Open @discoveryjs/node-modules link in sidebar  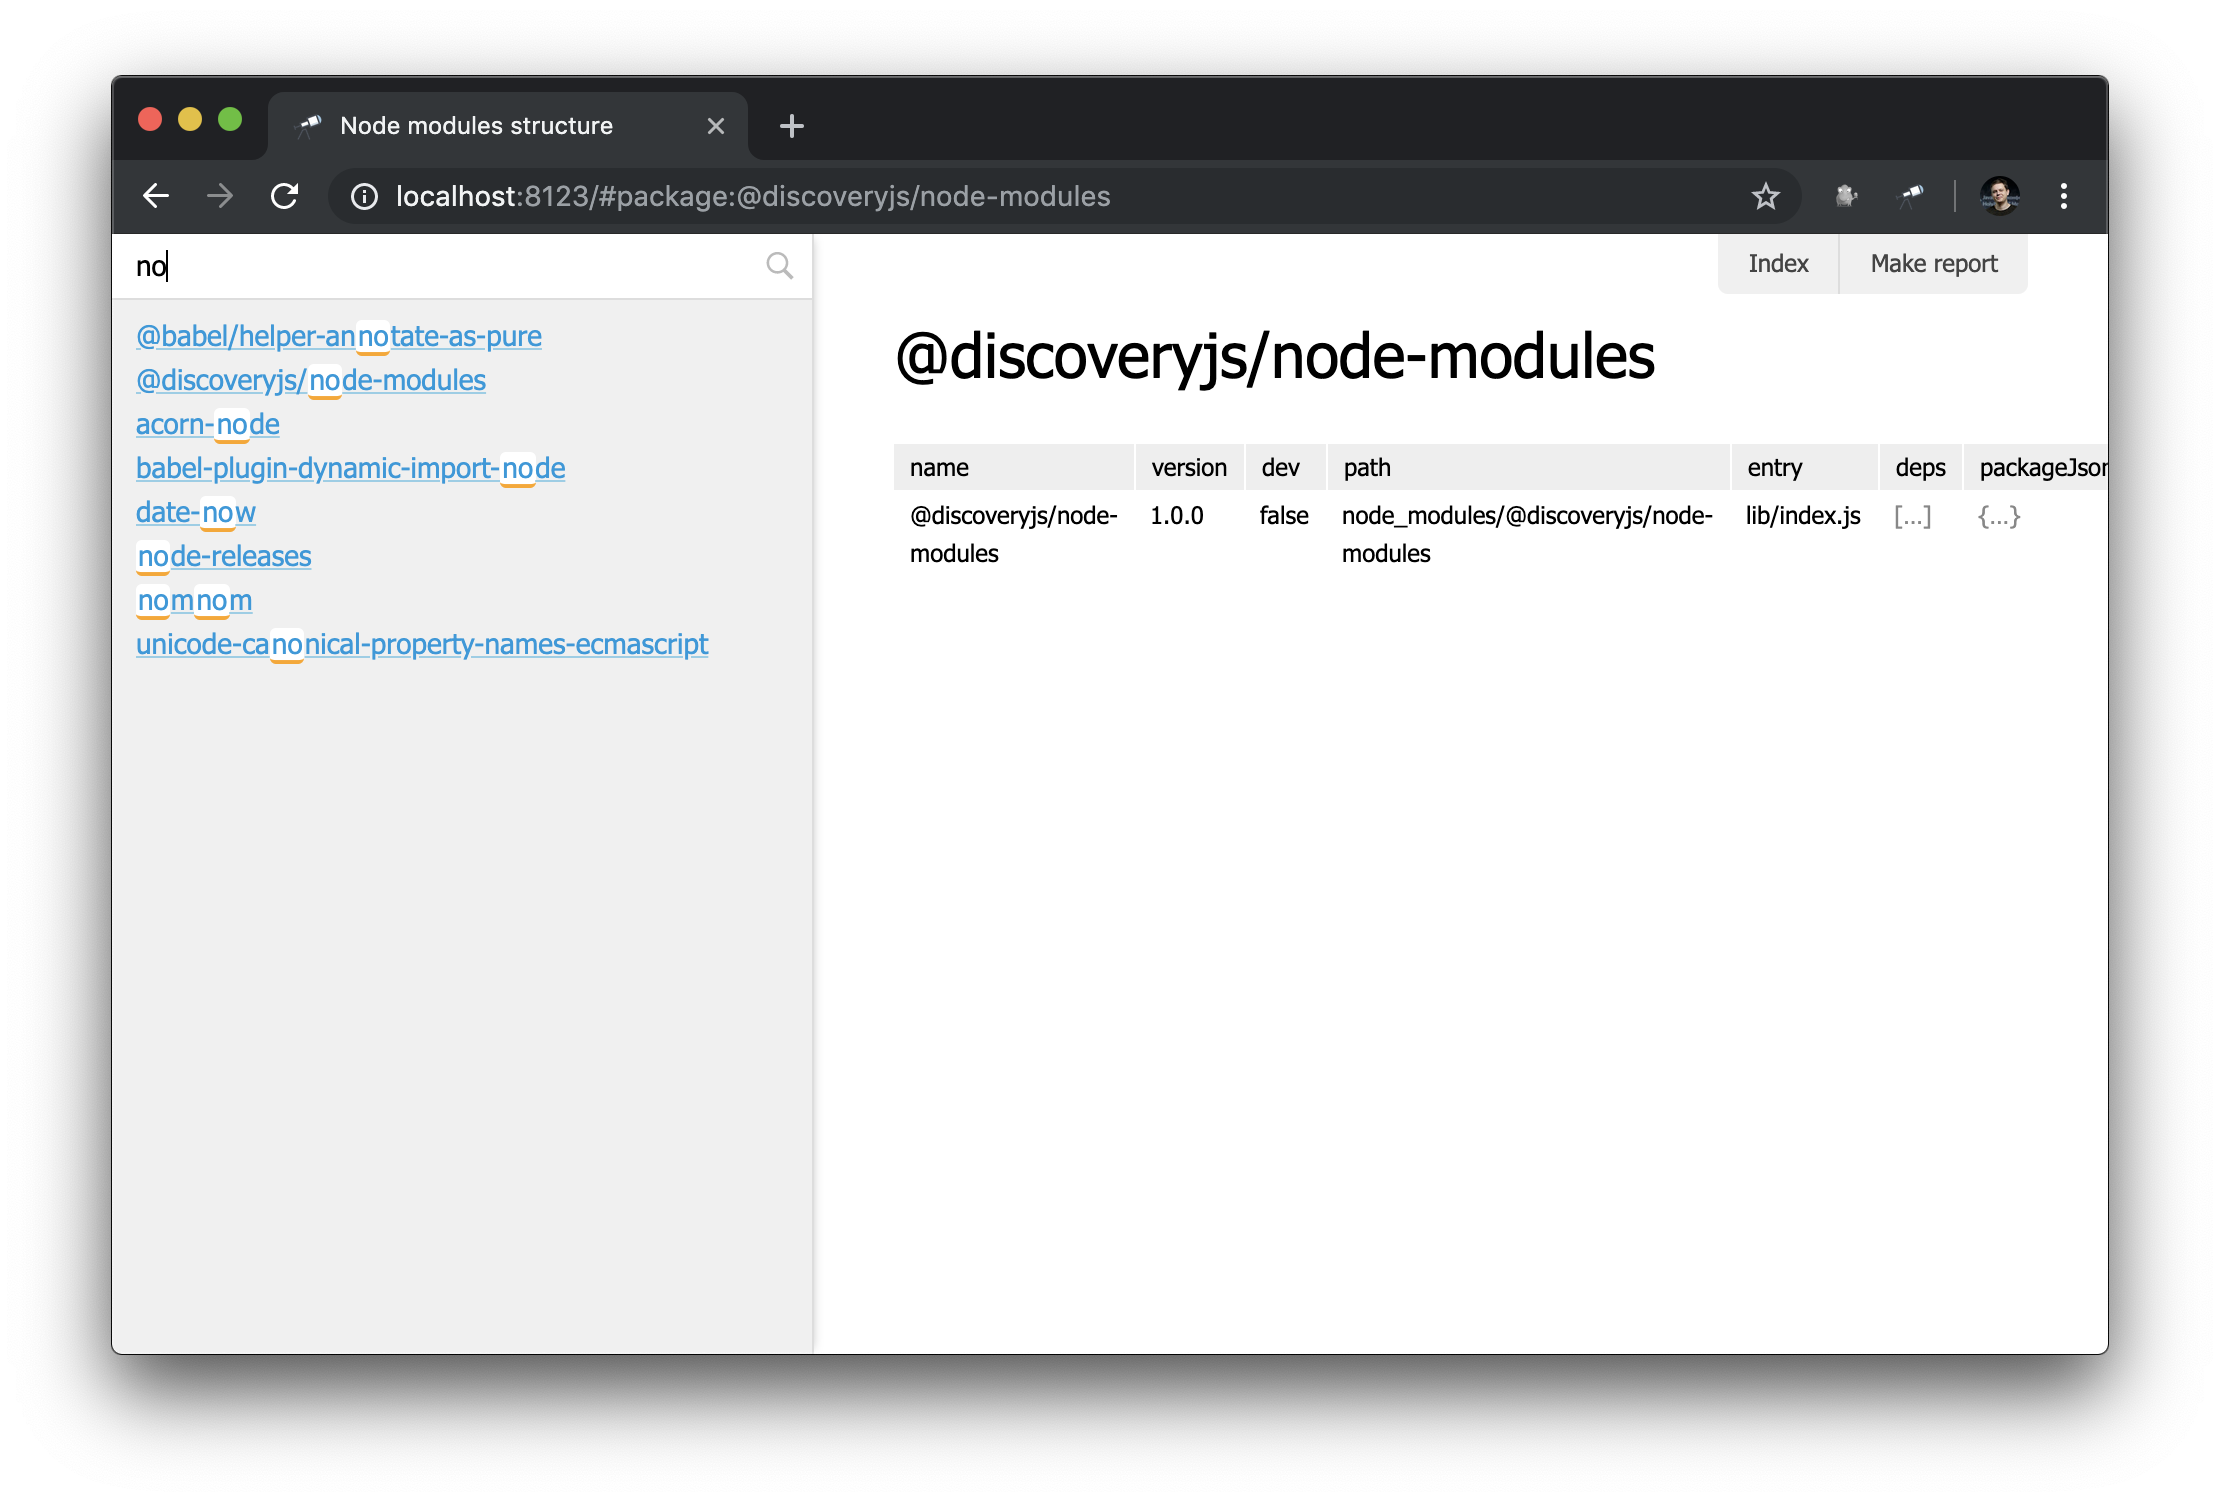pyautogui.click(x=311, y=380)
